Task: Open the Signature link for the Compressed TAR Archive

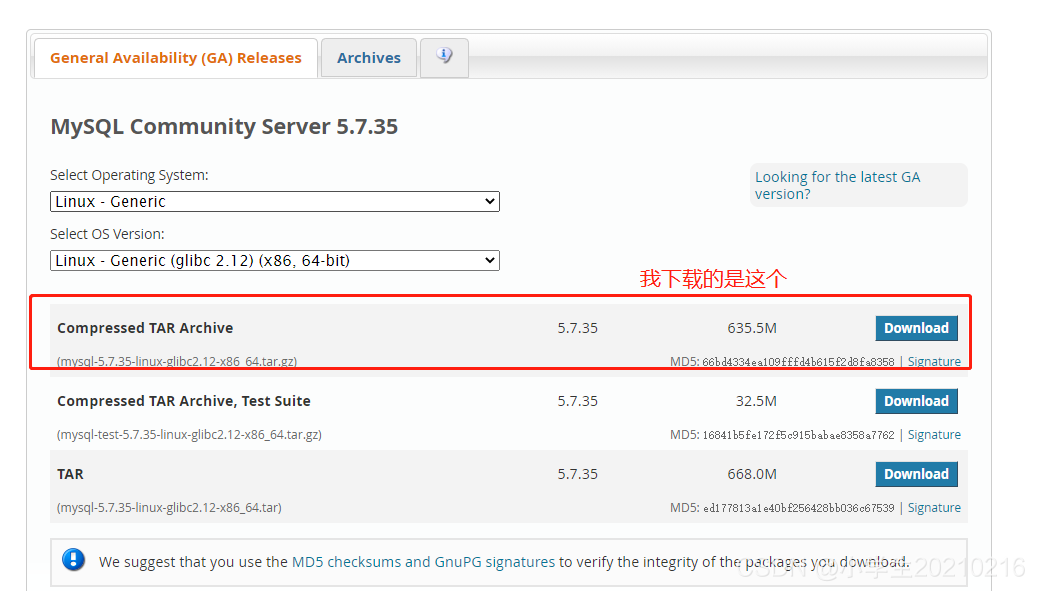Action: pyautogui.click(x=934, y=361)
